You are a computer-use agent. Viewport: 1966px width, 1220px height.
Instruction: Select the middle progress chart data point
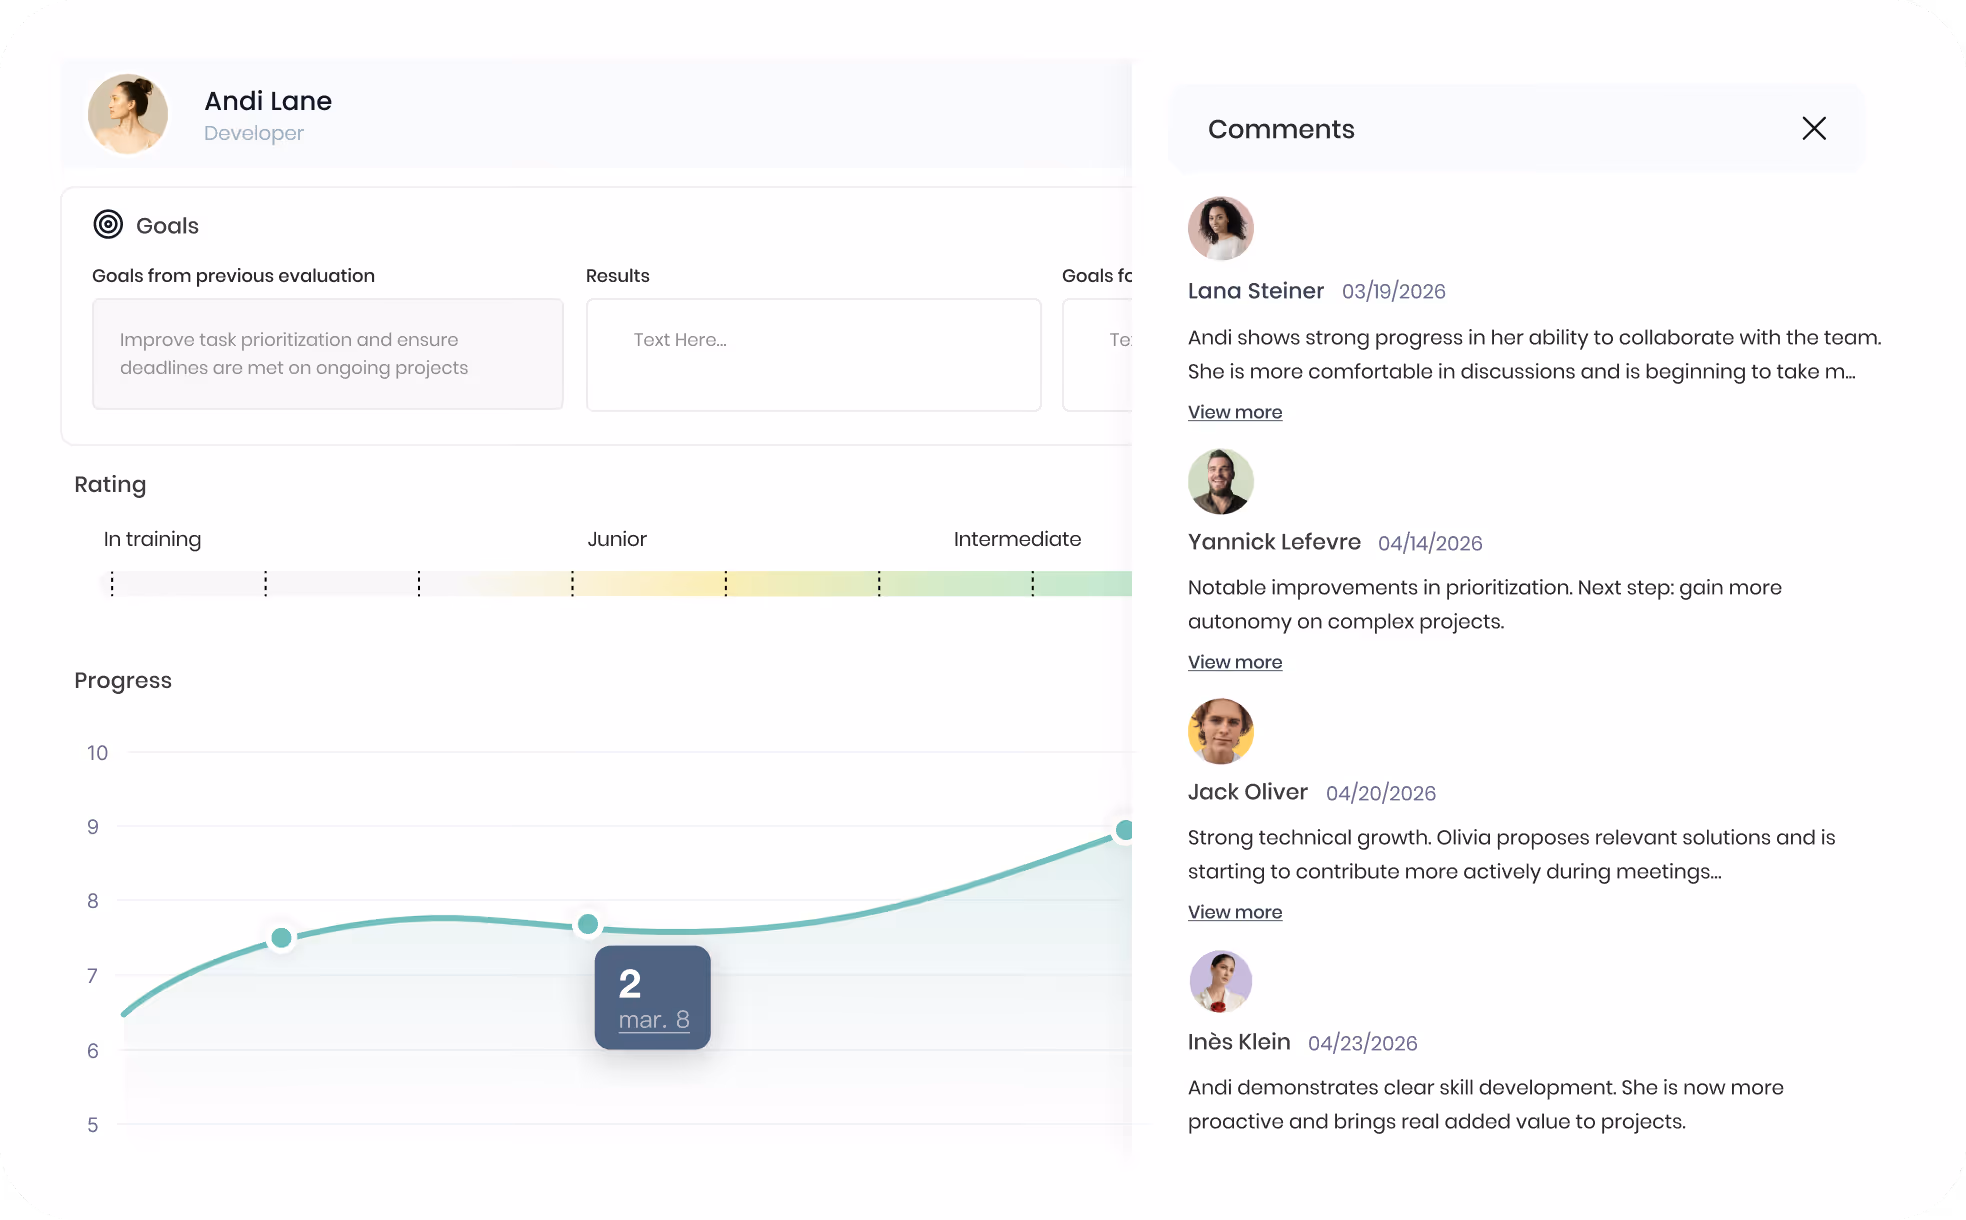tap(588, 924)
